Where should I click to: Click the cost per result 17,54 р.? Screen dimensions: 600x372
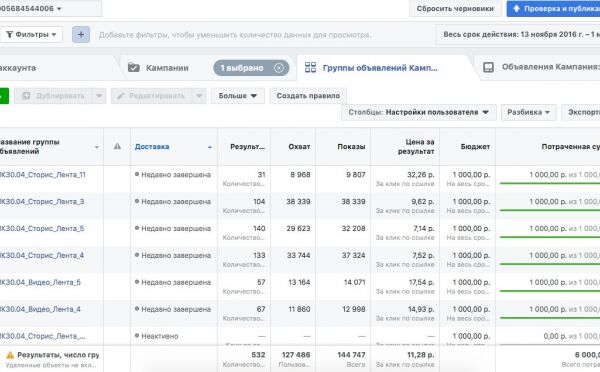tap(421, 282)
